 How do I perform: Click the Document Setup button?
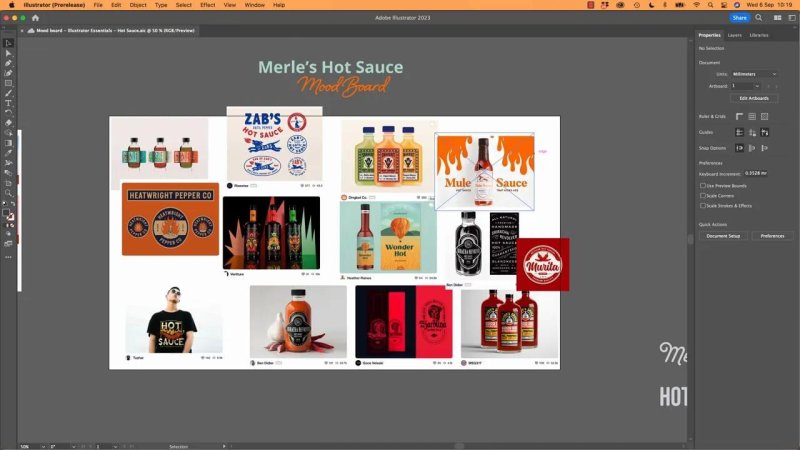pos(723,236)
